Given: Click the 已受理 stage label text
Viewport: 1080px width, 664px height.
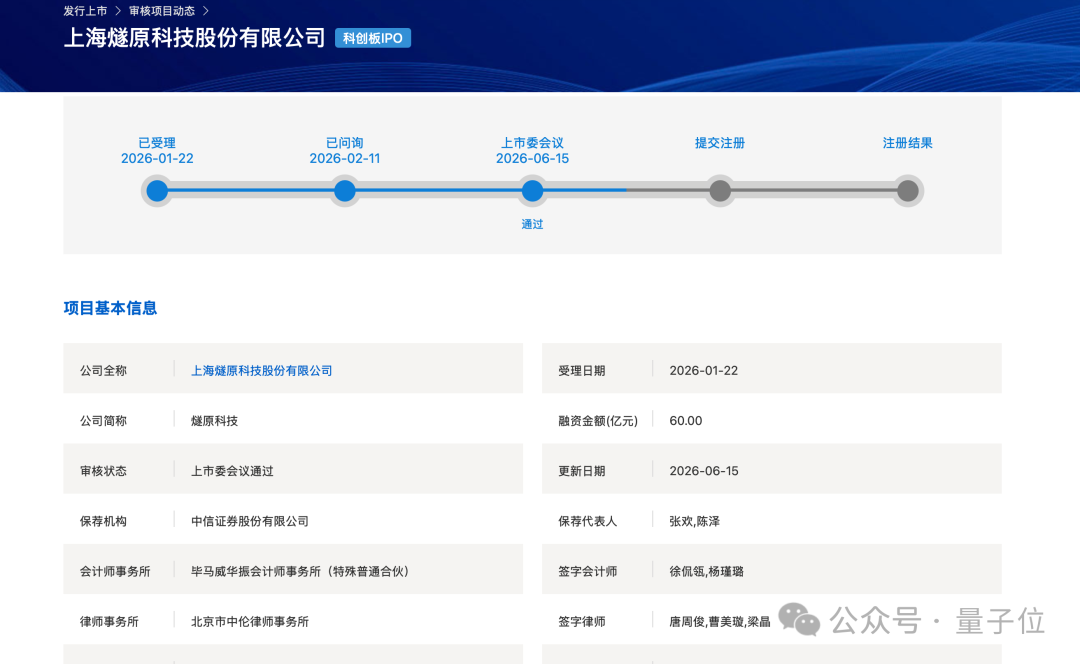Looking at the screenshot, I should [157, 143].
